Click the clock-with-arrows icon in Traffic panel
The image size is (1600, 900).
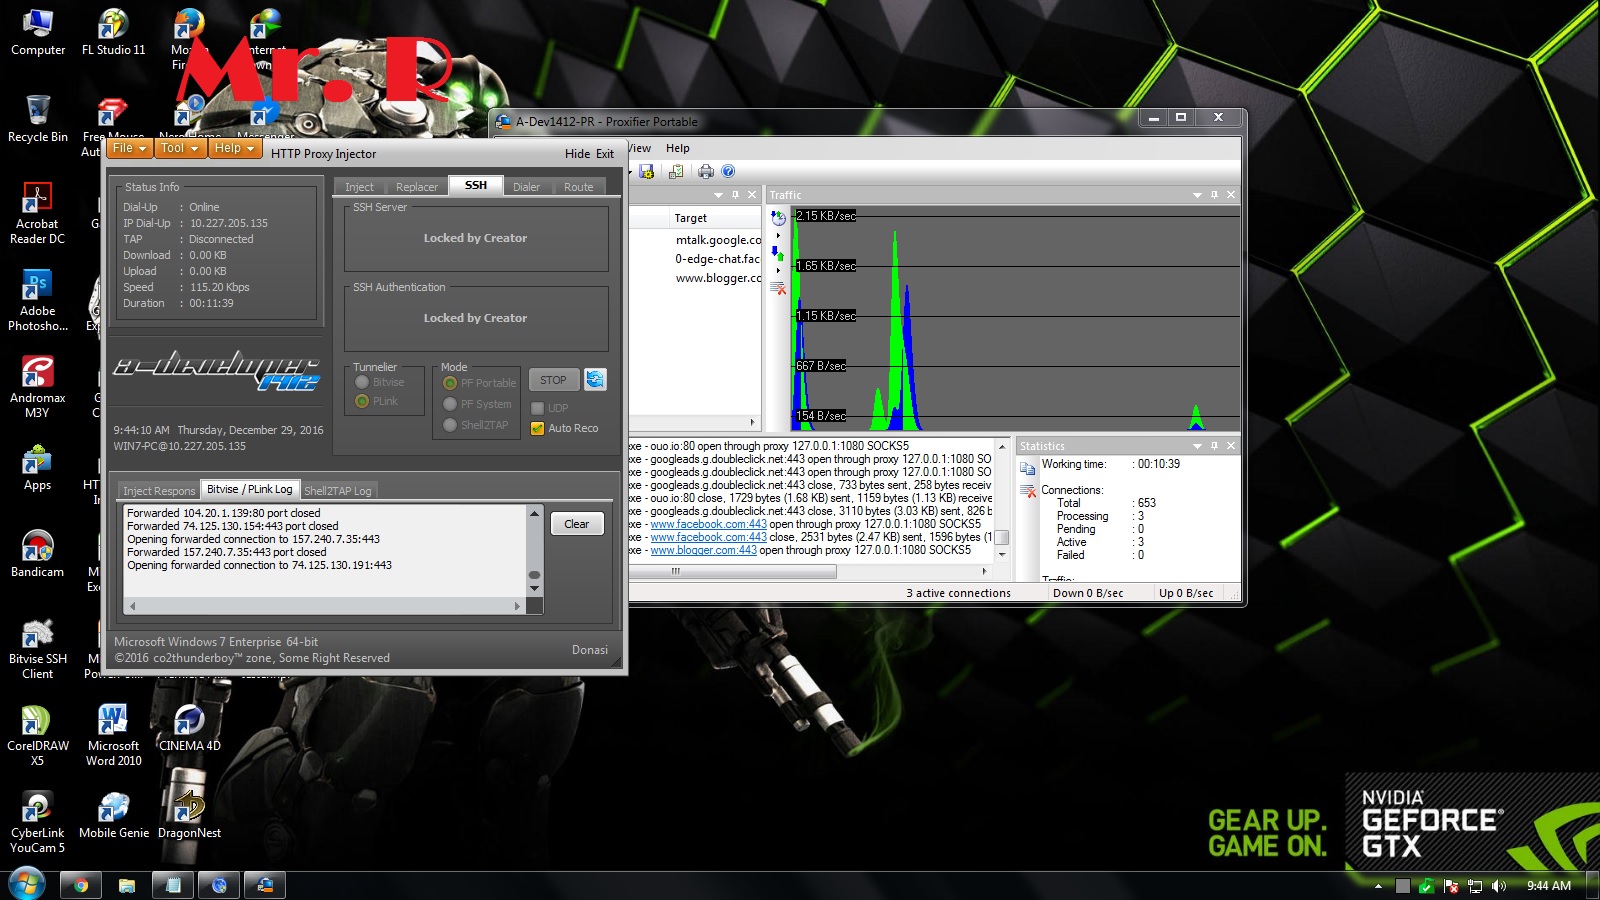pos(778,217)
